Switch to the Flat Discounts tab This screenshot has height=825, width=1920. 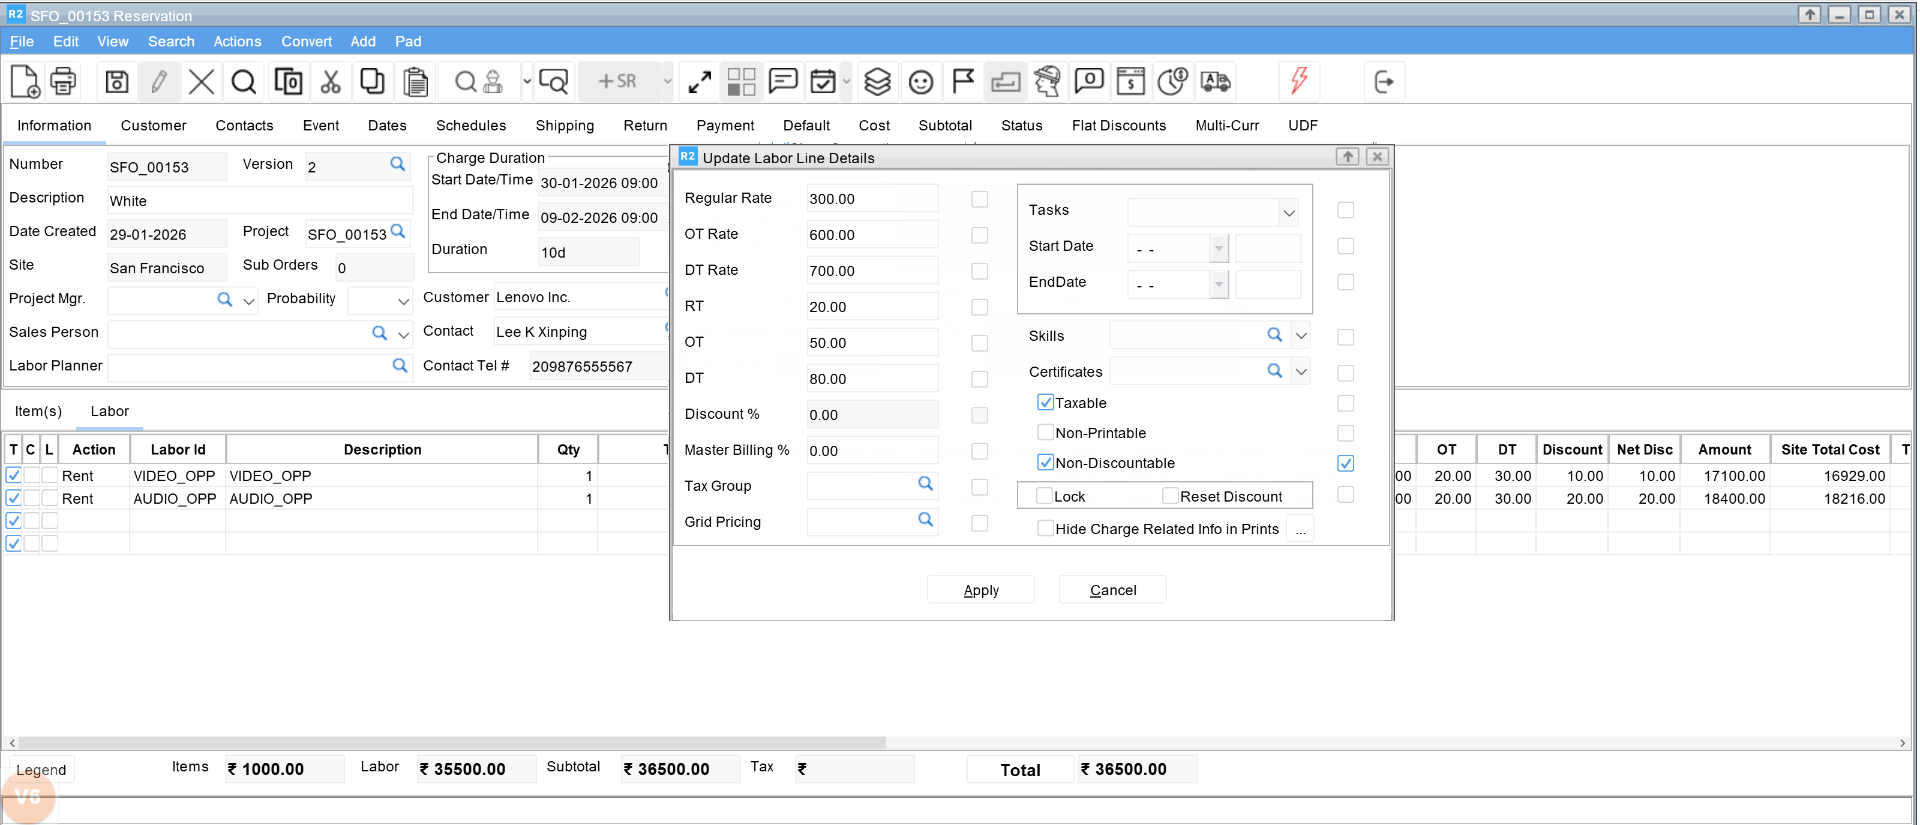click(x=1118, y=125)
